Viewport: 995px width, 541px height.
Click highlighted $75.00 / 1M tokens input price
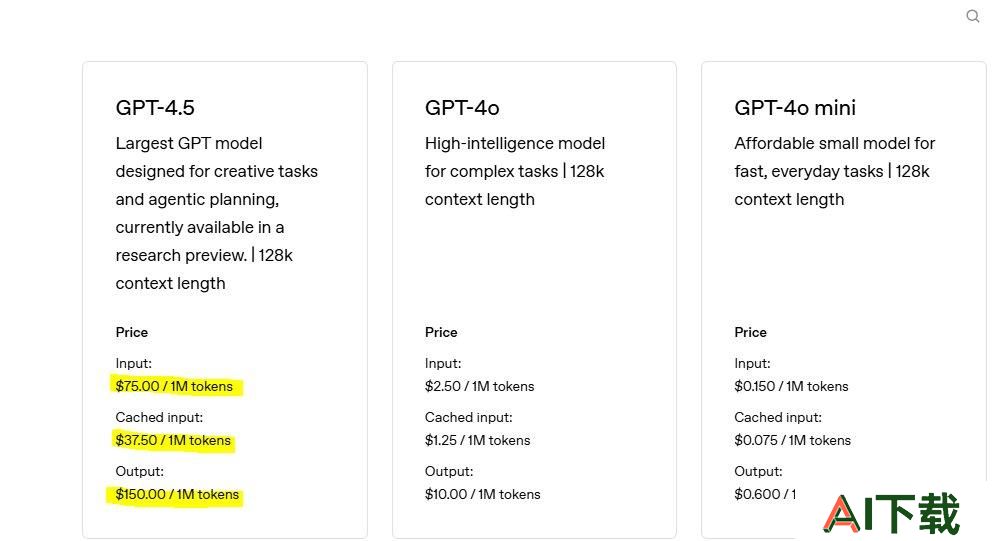click(x=175, y=386)
